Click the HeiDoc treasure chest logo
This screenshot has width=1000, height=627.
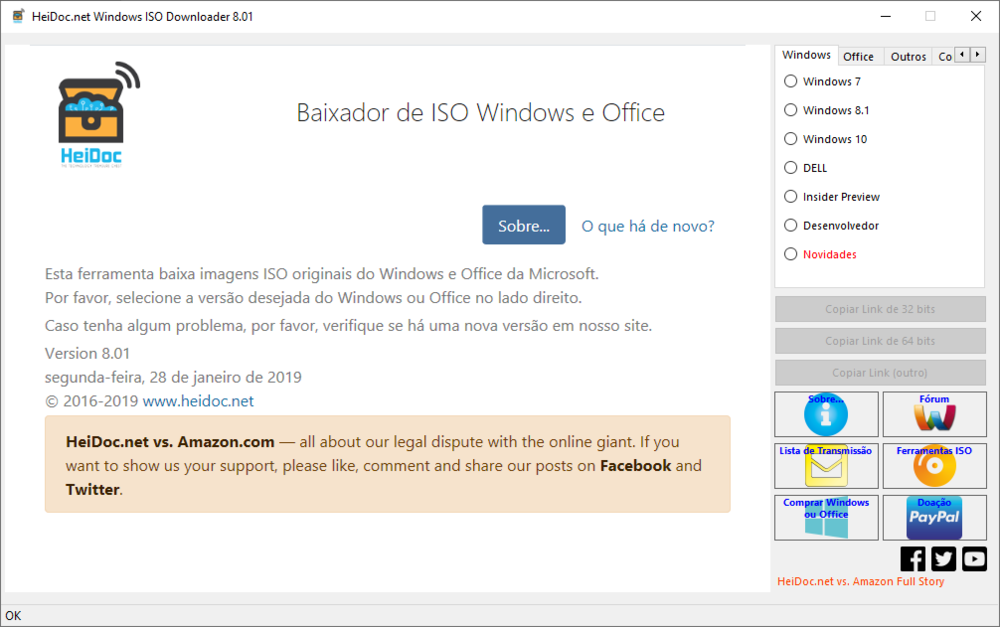click(97, 115)
